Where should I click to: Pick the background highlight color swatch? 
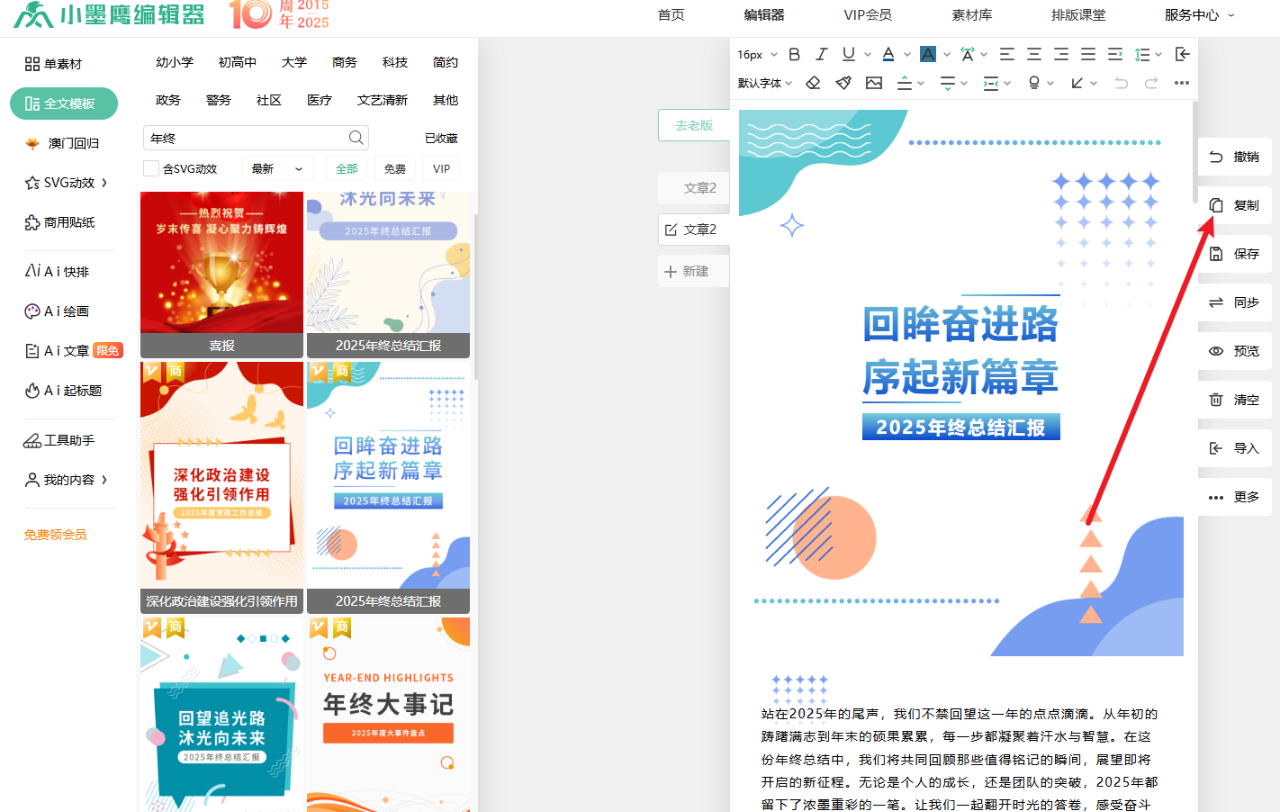[x=928, y=54]
